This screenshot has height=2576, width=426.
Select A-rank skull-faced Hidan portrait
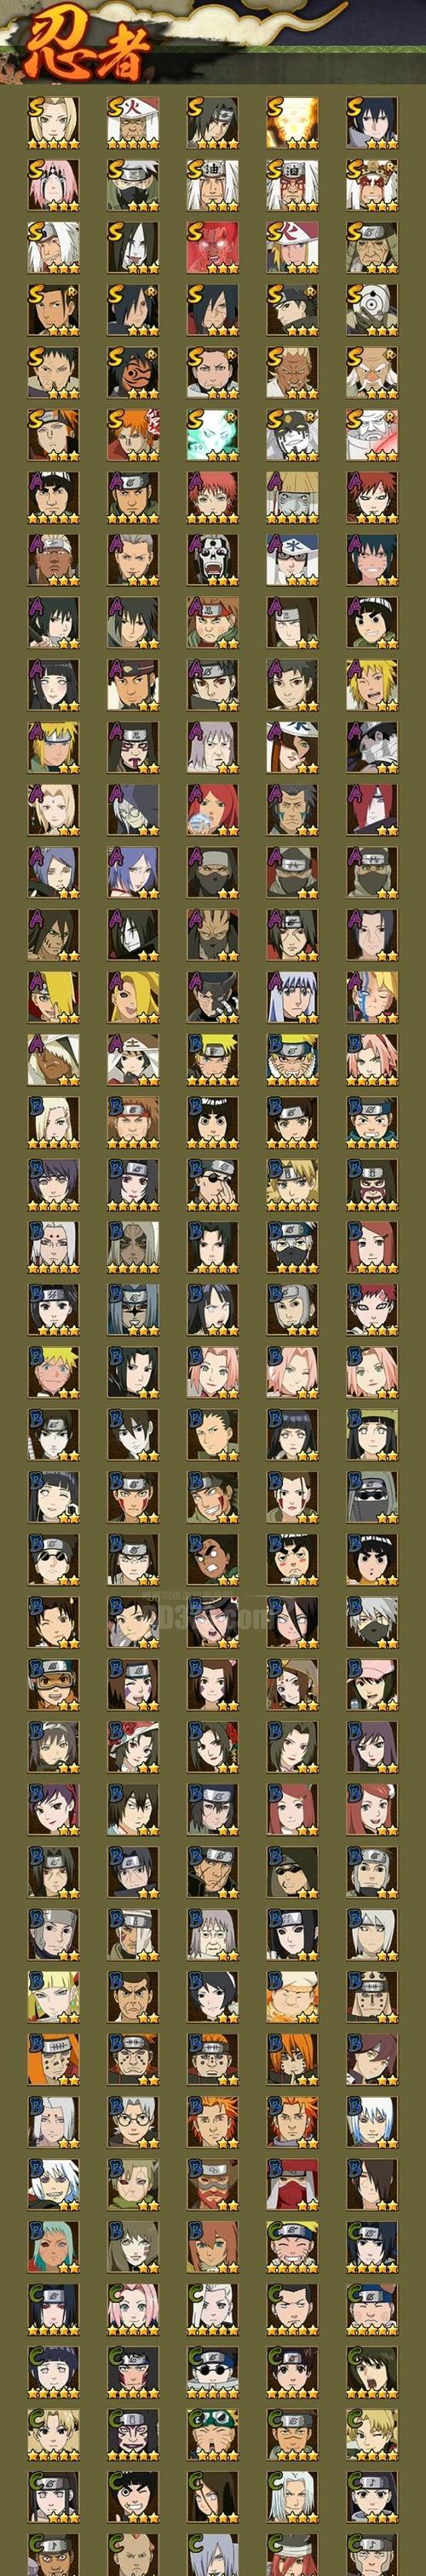tap(213, 556)
